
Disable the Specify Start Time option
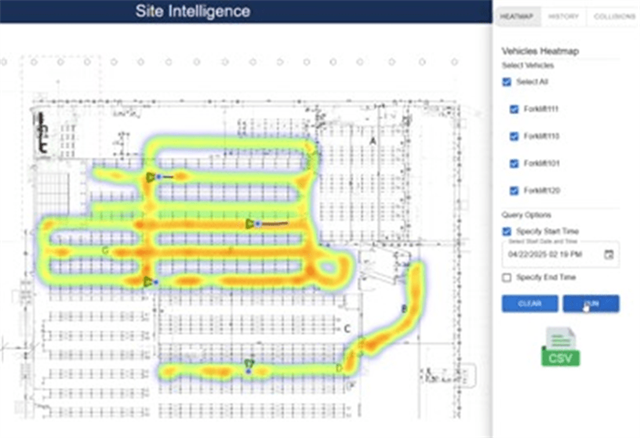click(506, 232)
